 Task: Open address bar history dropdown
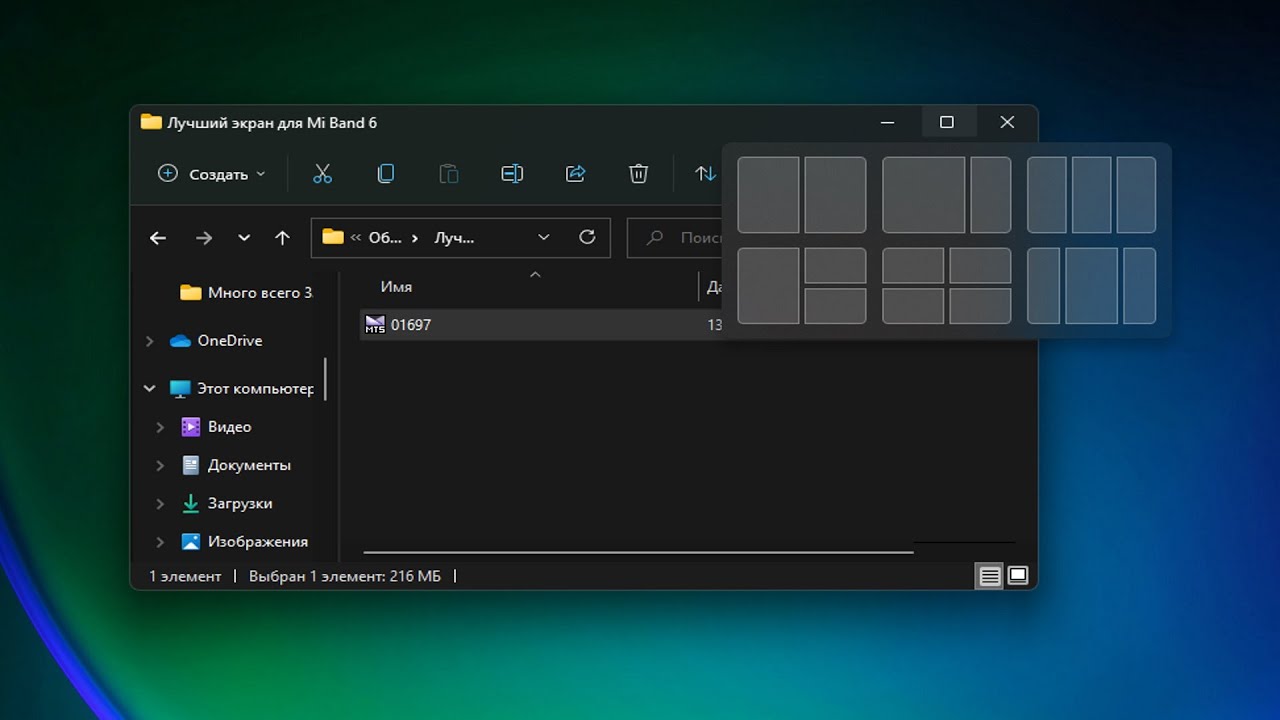[x=543, y=237]
